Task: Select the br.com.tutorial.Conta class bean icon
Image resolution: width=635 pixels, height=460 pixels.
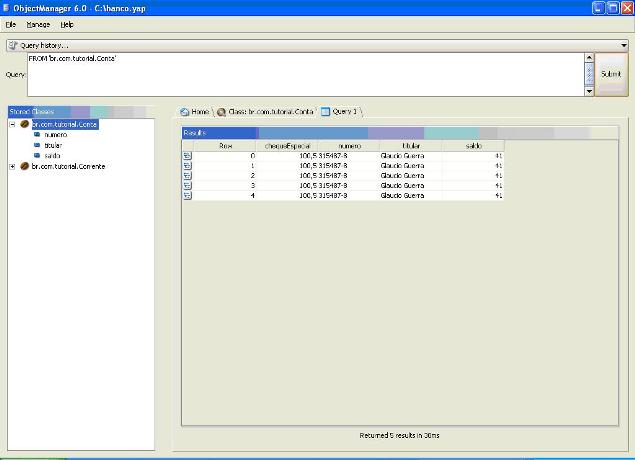Action: [x=24, y=125]
